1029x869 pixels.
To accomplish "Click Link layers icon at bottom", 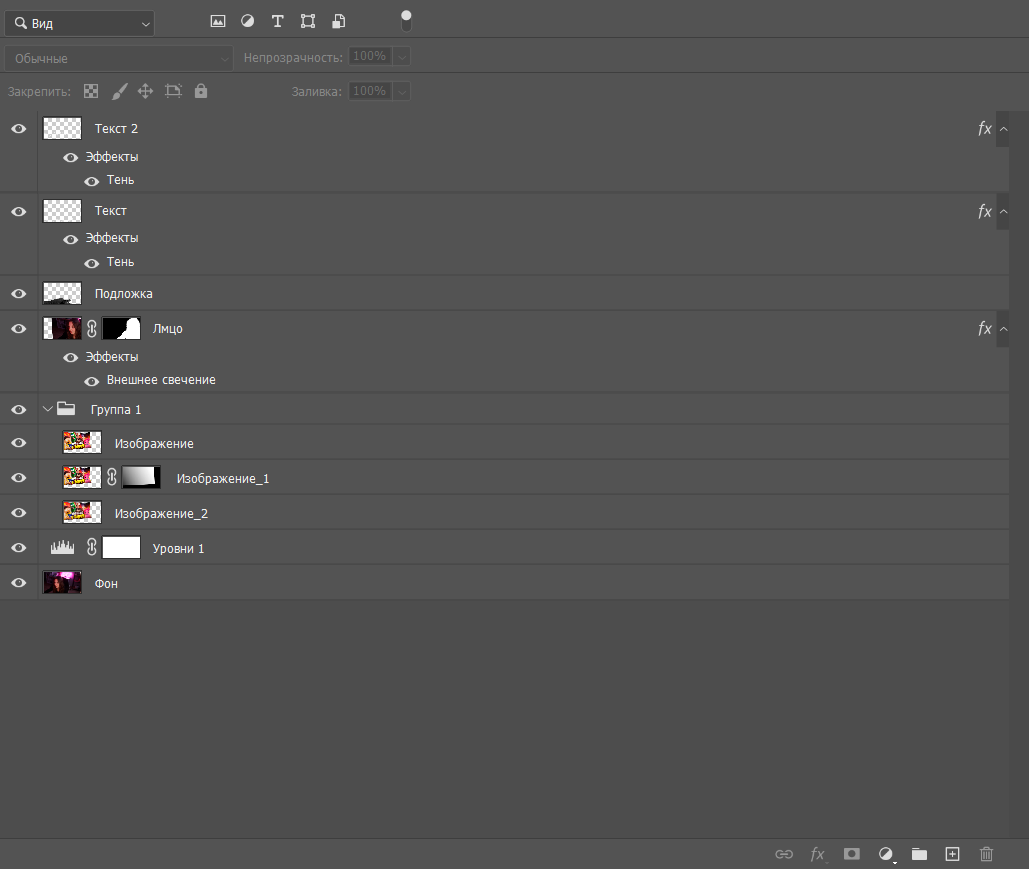I will (x=784, y=854).
